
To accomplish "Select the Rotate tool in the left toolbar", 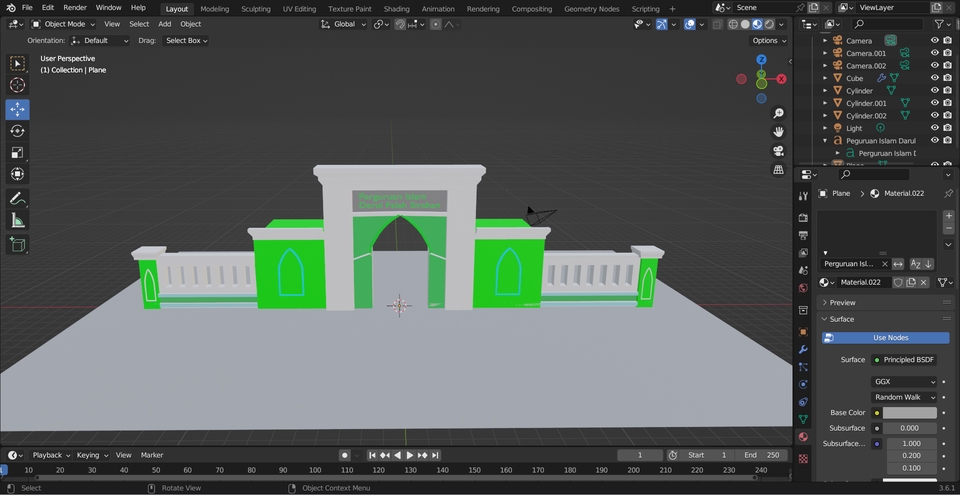I will pos(17,131).
